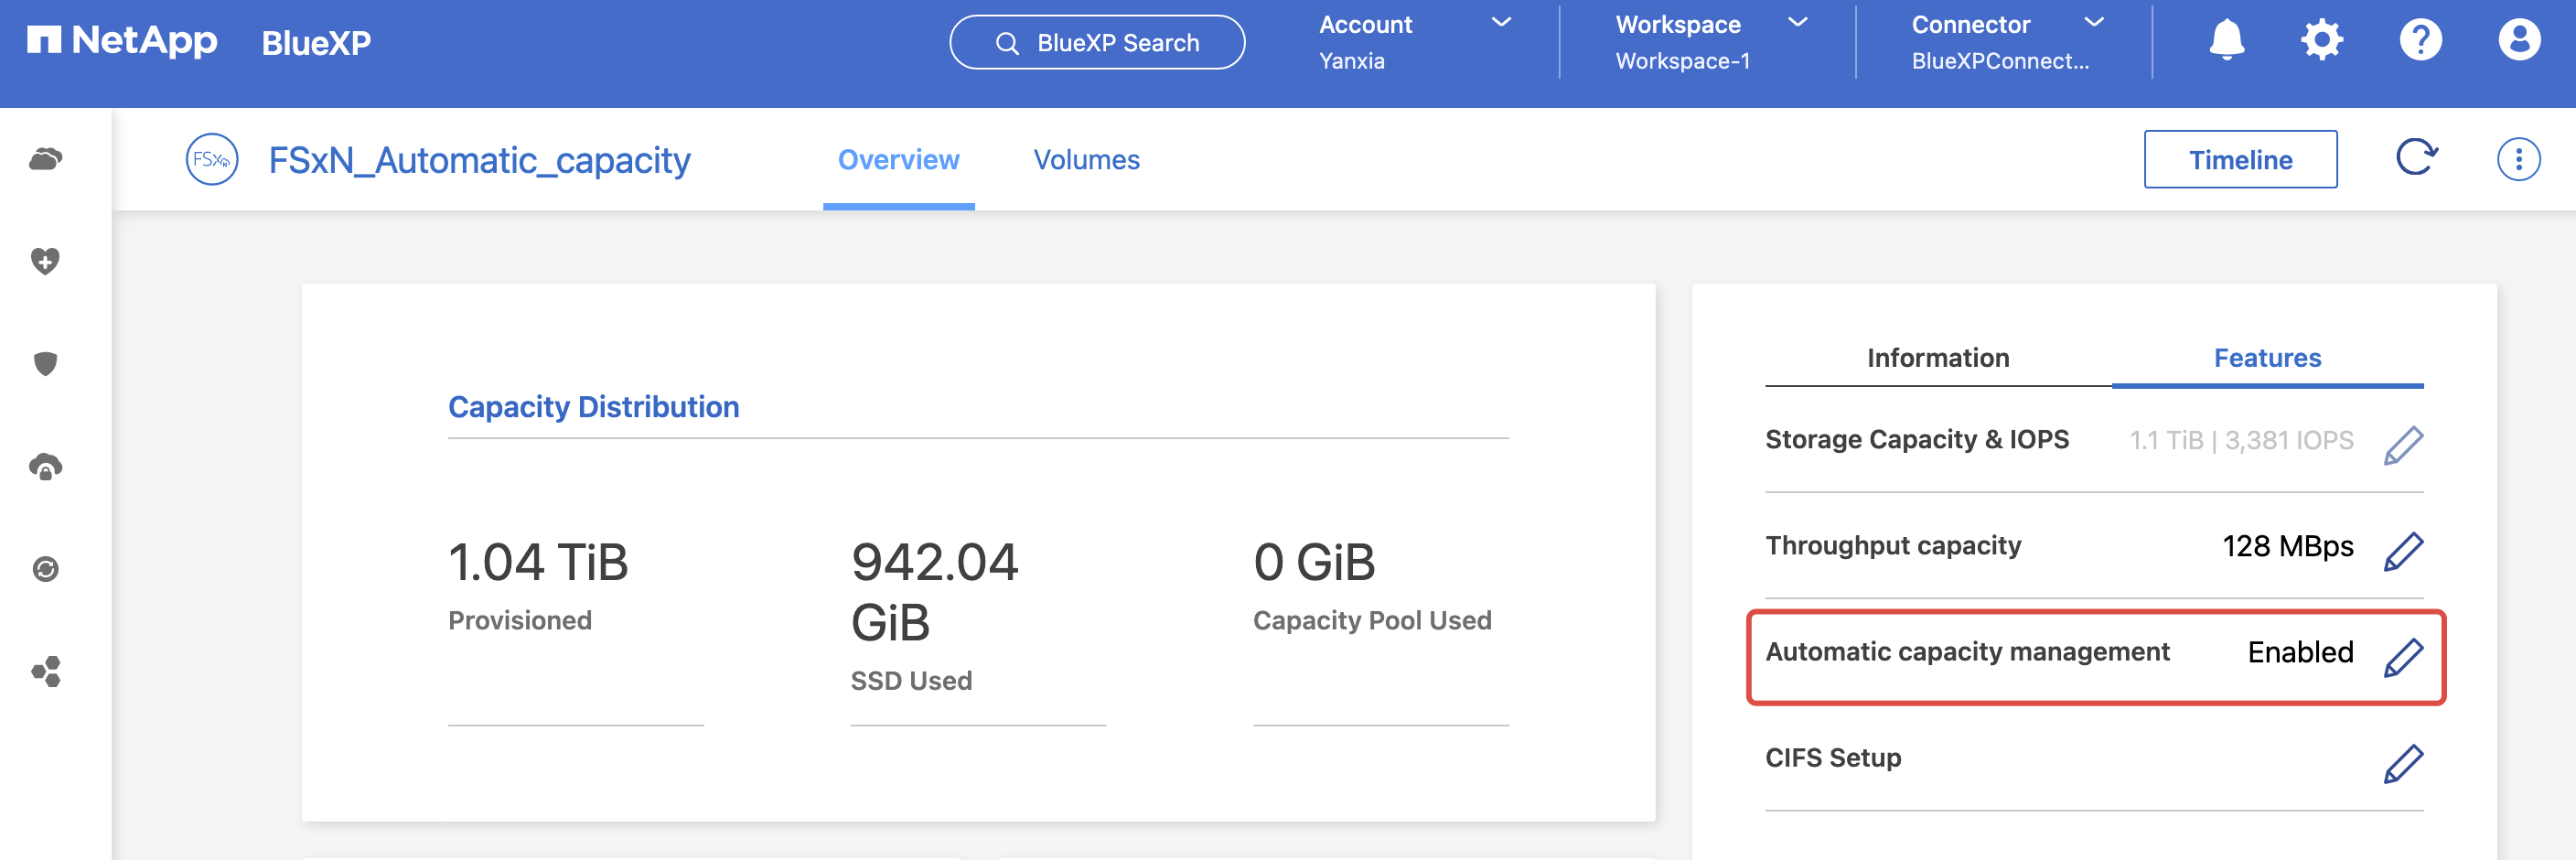2576x860 pixels.
Task: Click the BlueXP product name
Action: pyautogui.click(x=316, y=43)
